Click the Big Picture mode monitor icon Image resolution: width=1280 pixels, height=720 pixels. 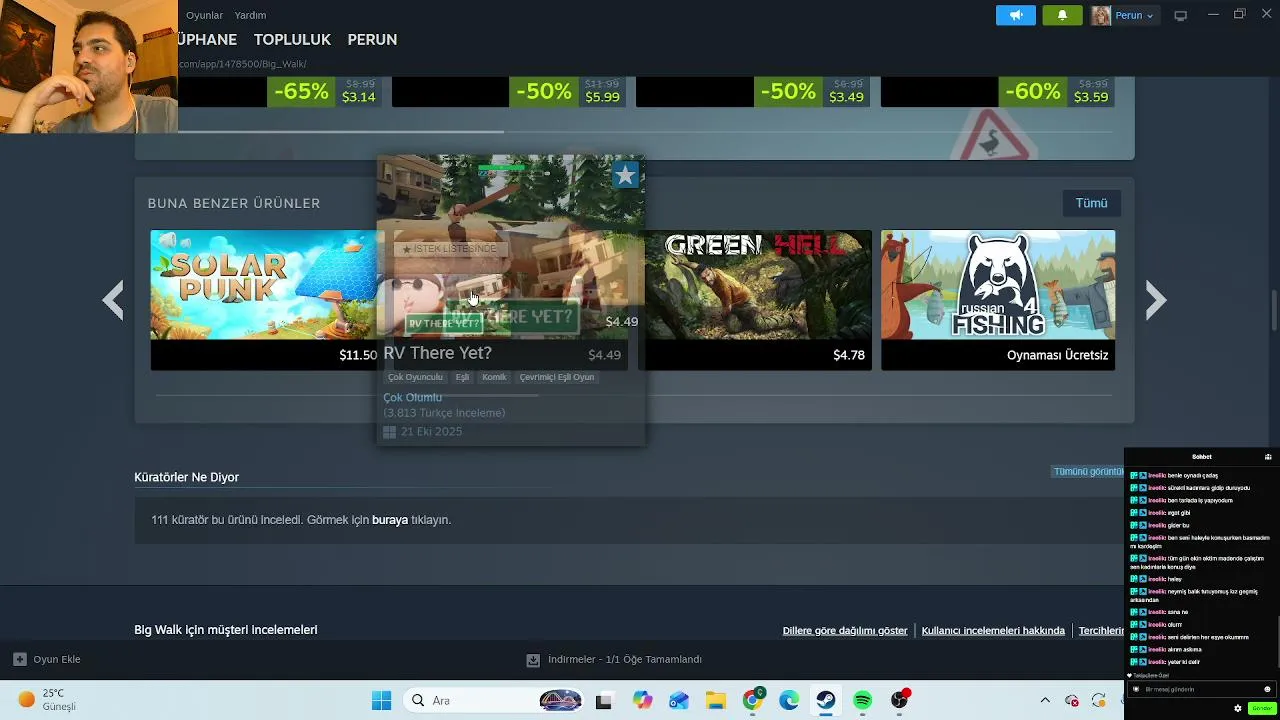tap(1181, 15)
